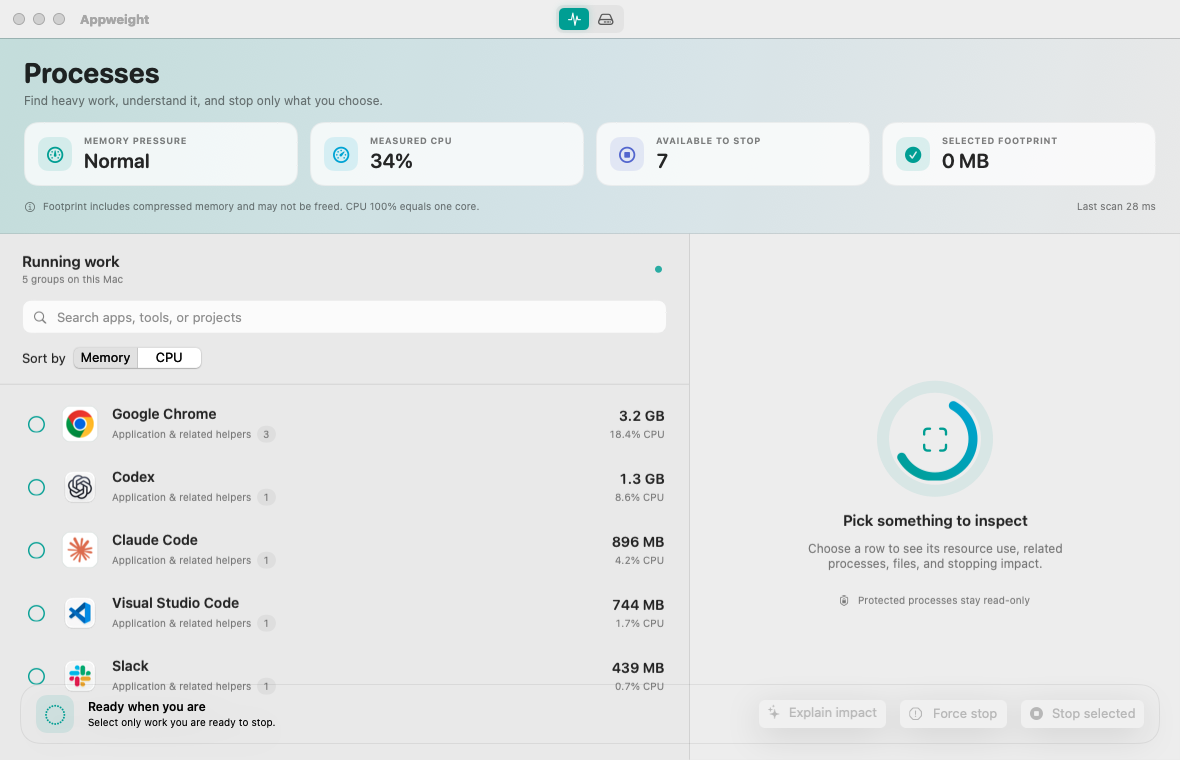This screenshot has width=1180, height=760.
Task: Click the Google Chrome app icon
Action: (80, 424)
